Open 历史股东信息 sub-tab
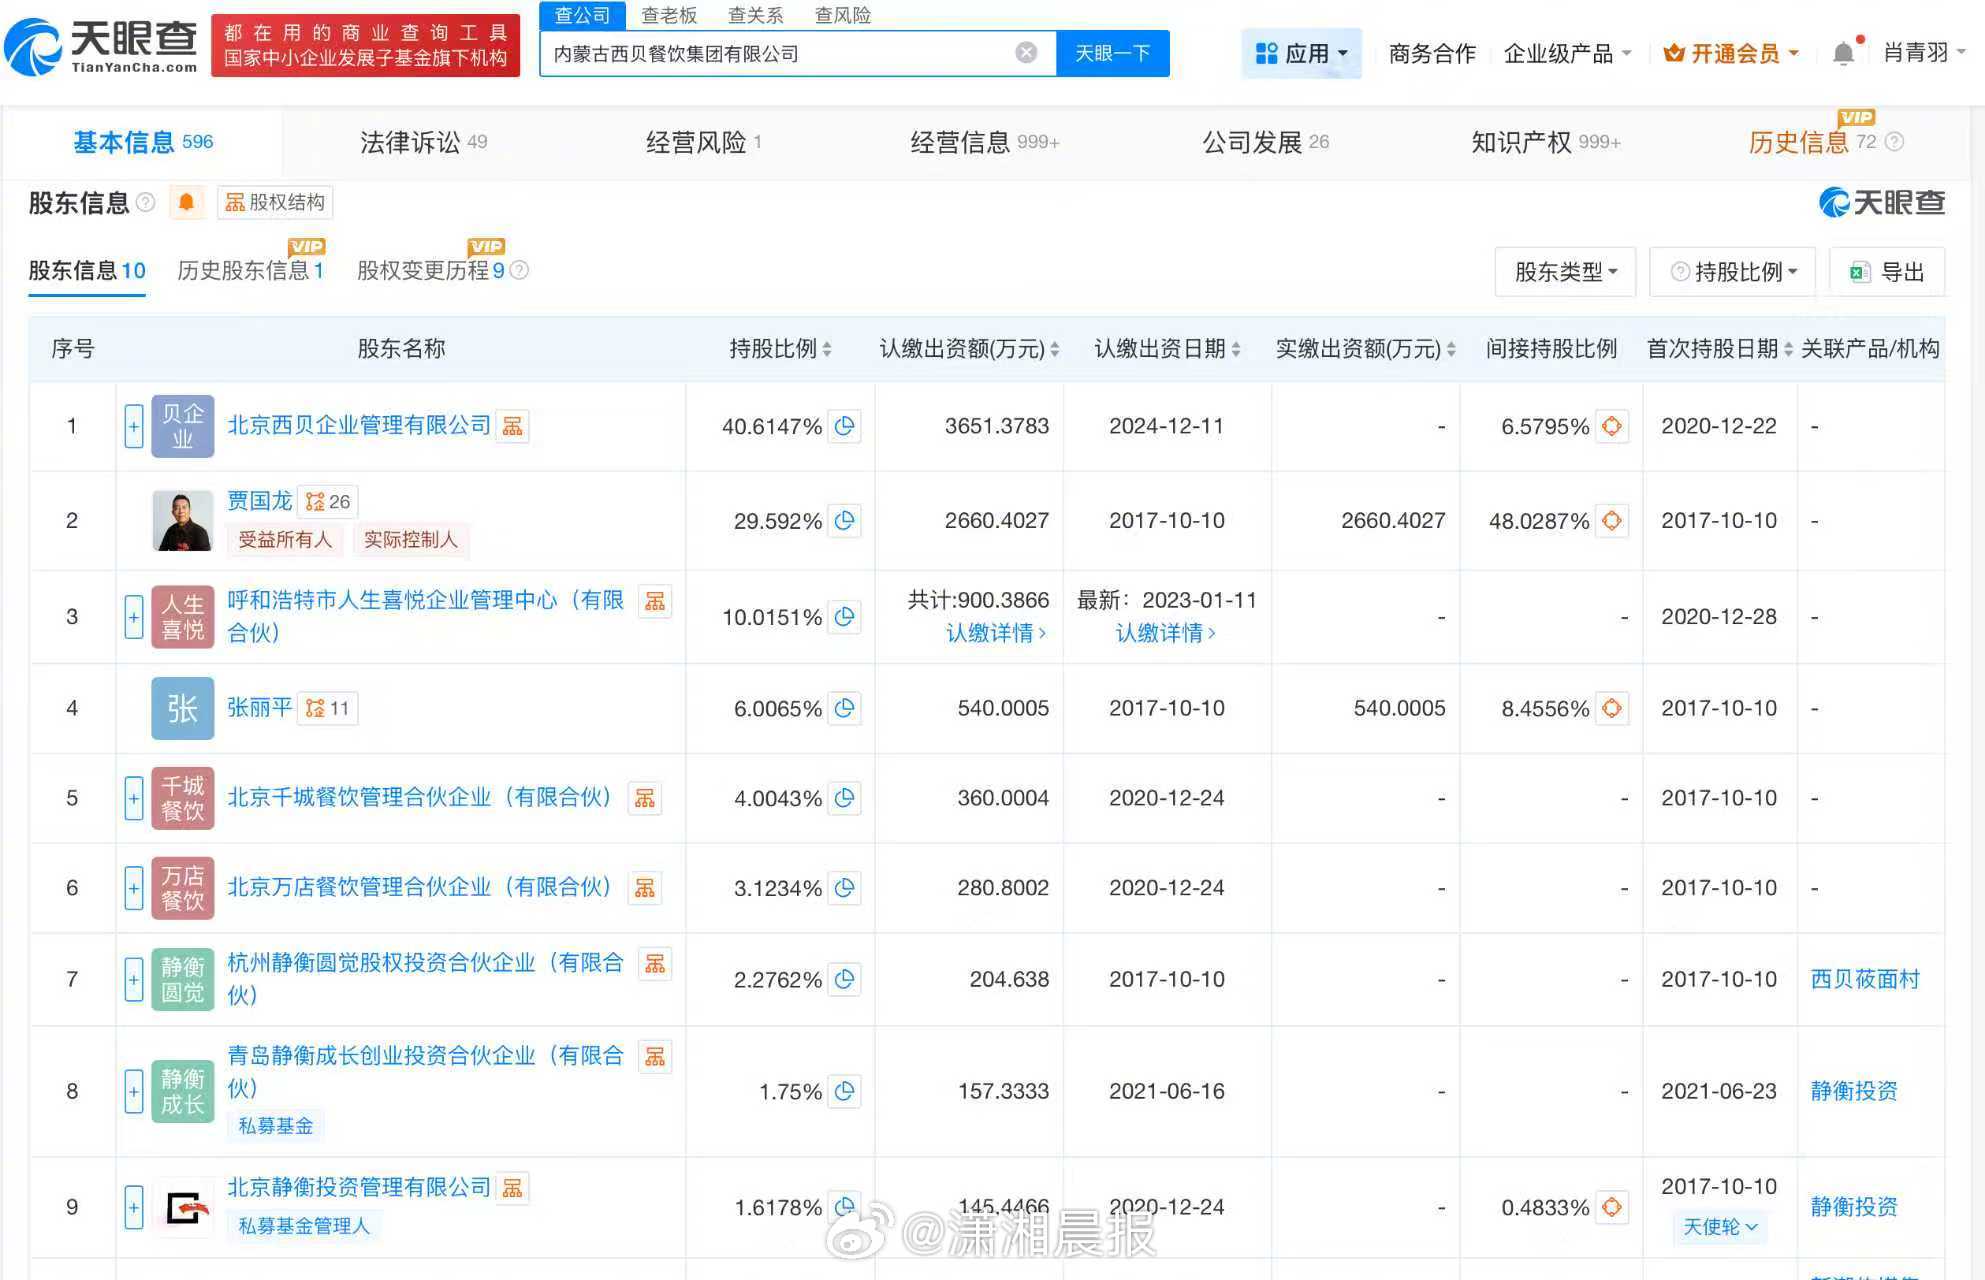The image size is (1985, 1280). point(251,270)
